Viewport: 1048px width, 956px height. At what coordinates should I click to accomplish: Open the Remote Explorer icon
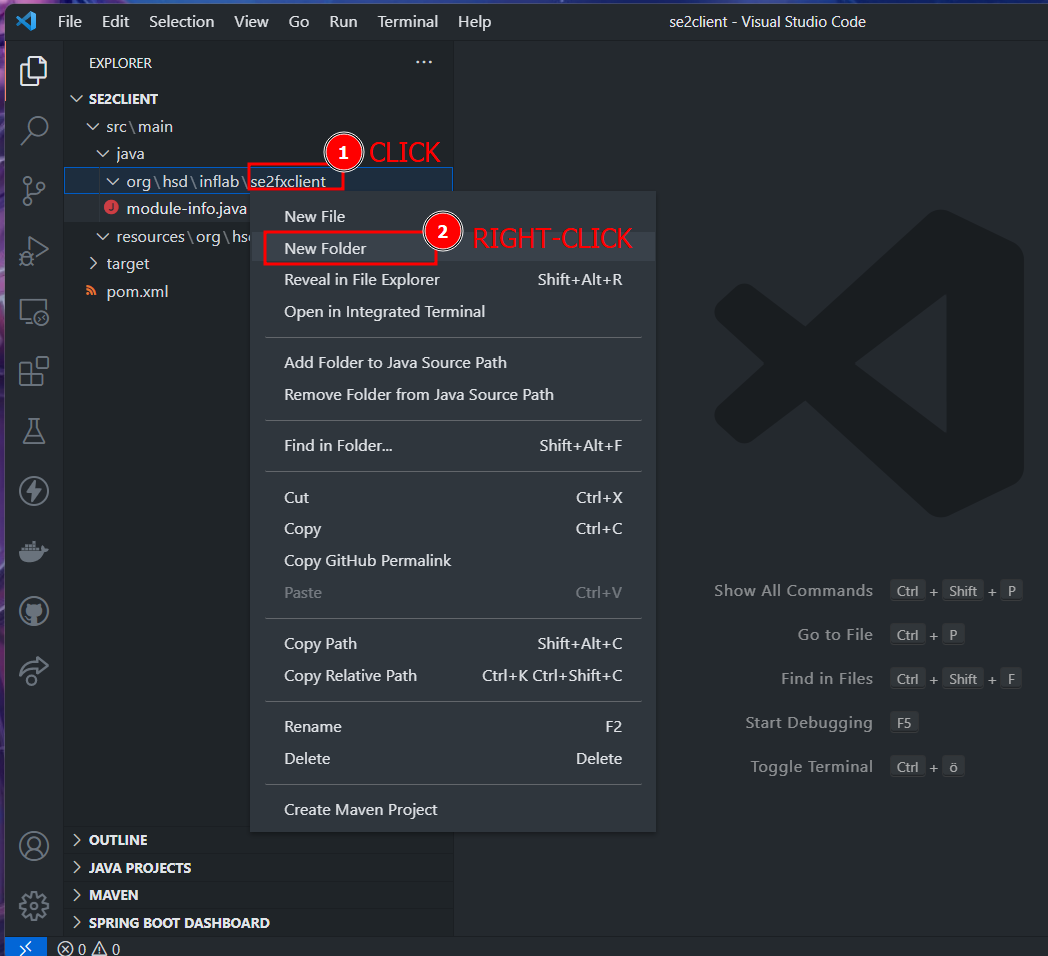pos(33,312)
